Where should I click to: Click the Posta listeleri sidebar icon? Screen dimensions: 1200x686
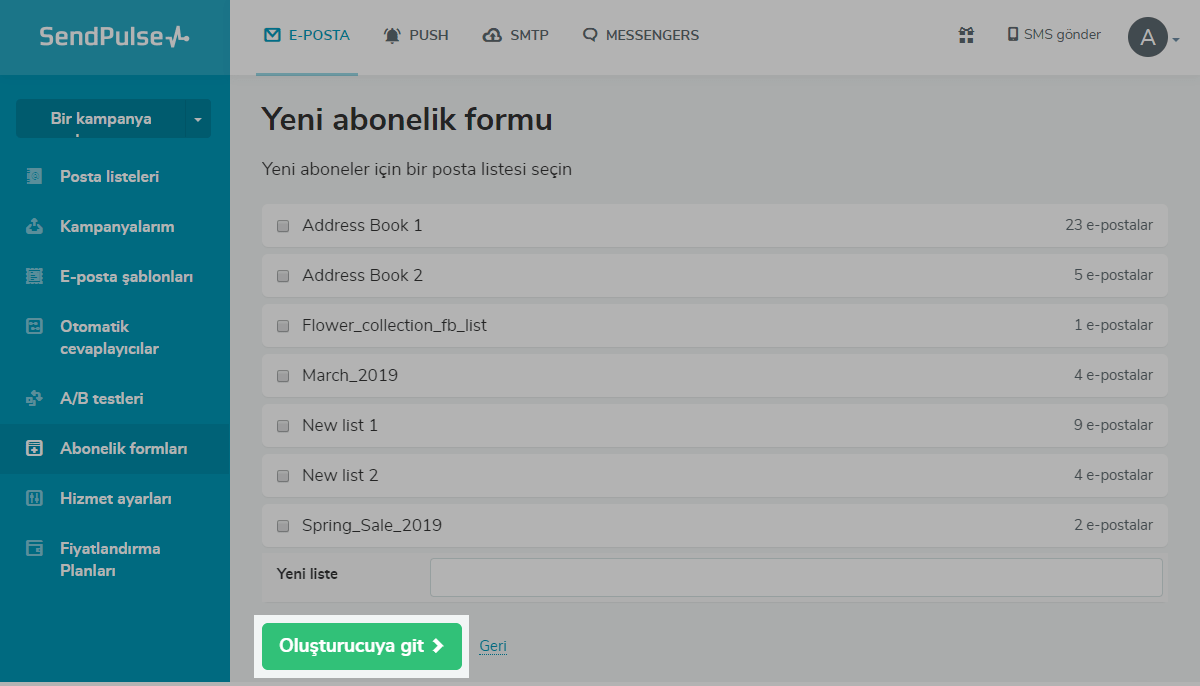pyautogui.click(x=35, y=176)
